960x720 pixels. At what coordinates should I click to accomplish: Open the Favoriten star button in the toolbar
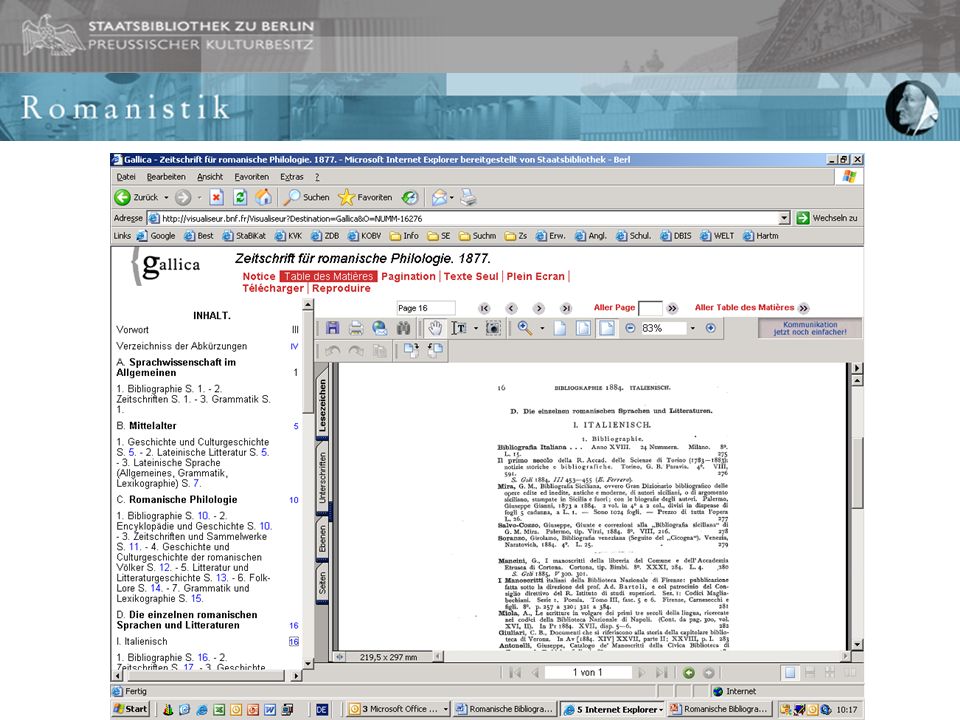[365, 197]
